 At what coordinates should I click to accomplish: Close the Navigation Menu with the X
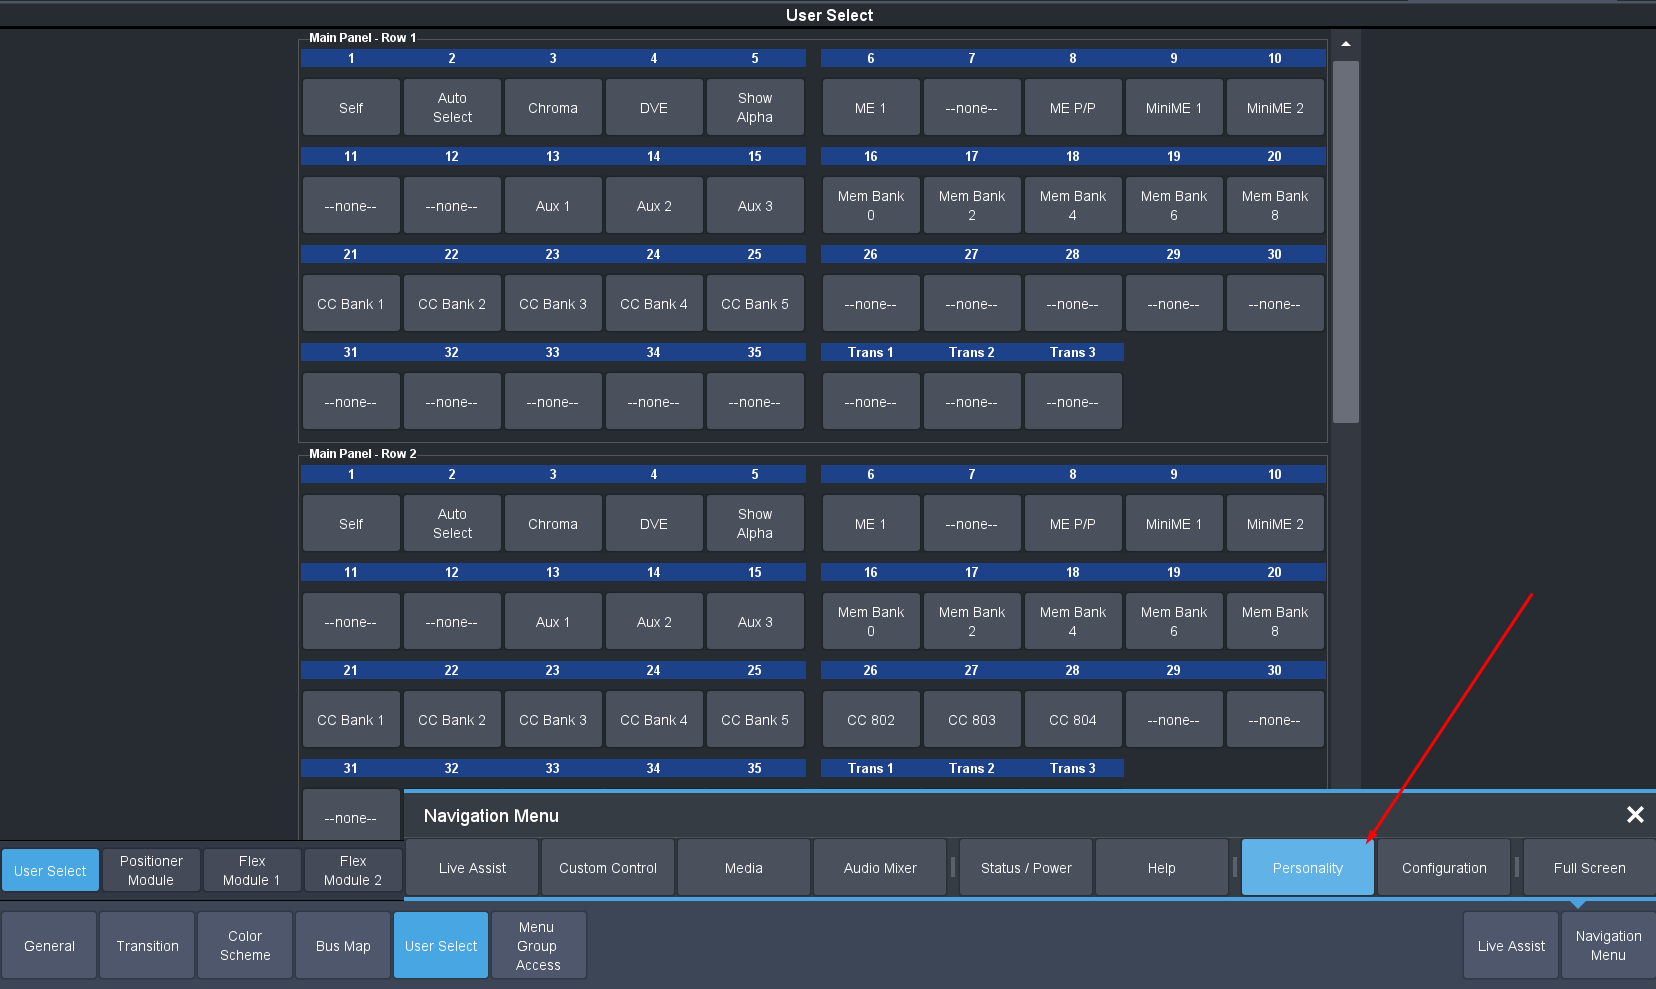coord(1635,815)
